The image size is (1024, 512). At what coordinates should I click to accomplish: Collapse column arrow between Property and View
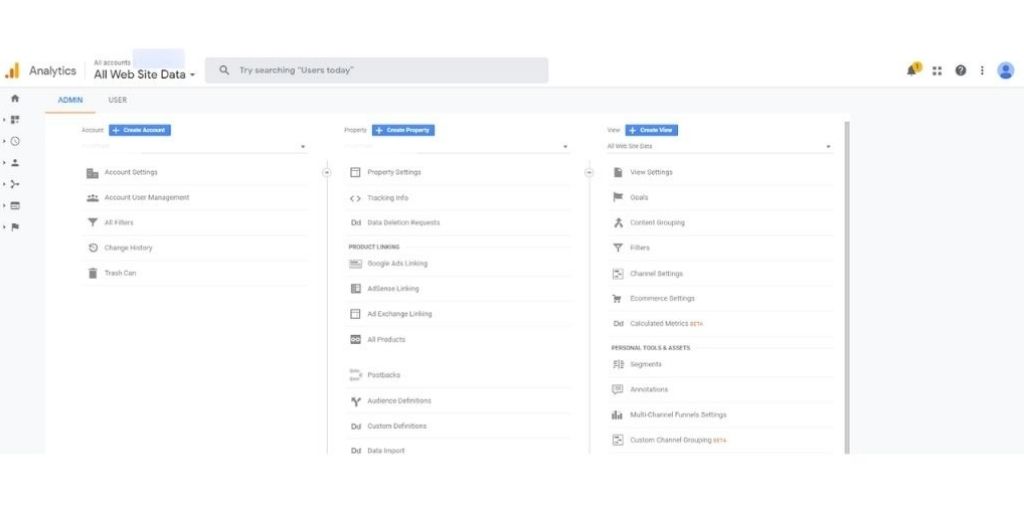[589, 172]
